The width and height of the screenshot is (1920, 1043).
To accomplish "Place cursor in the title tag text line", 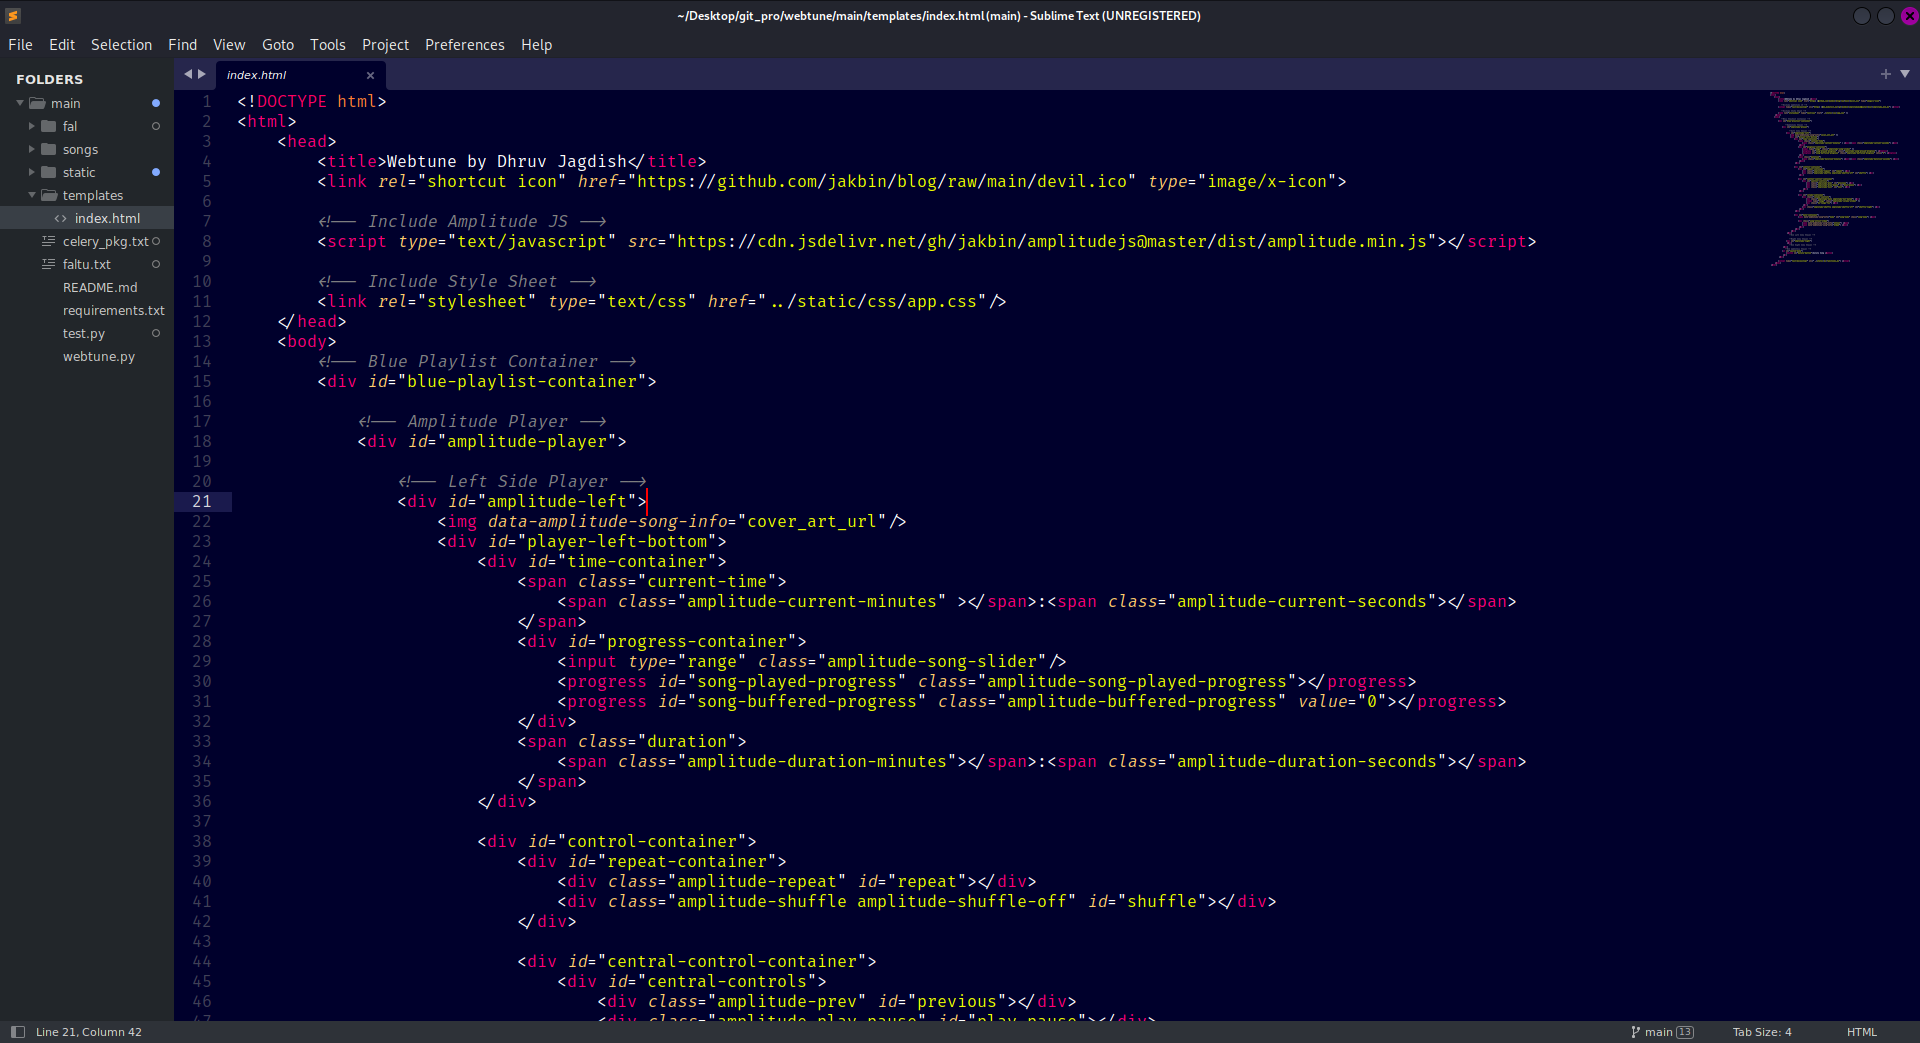I will pyautogui.click(x=512, y=161).
